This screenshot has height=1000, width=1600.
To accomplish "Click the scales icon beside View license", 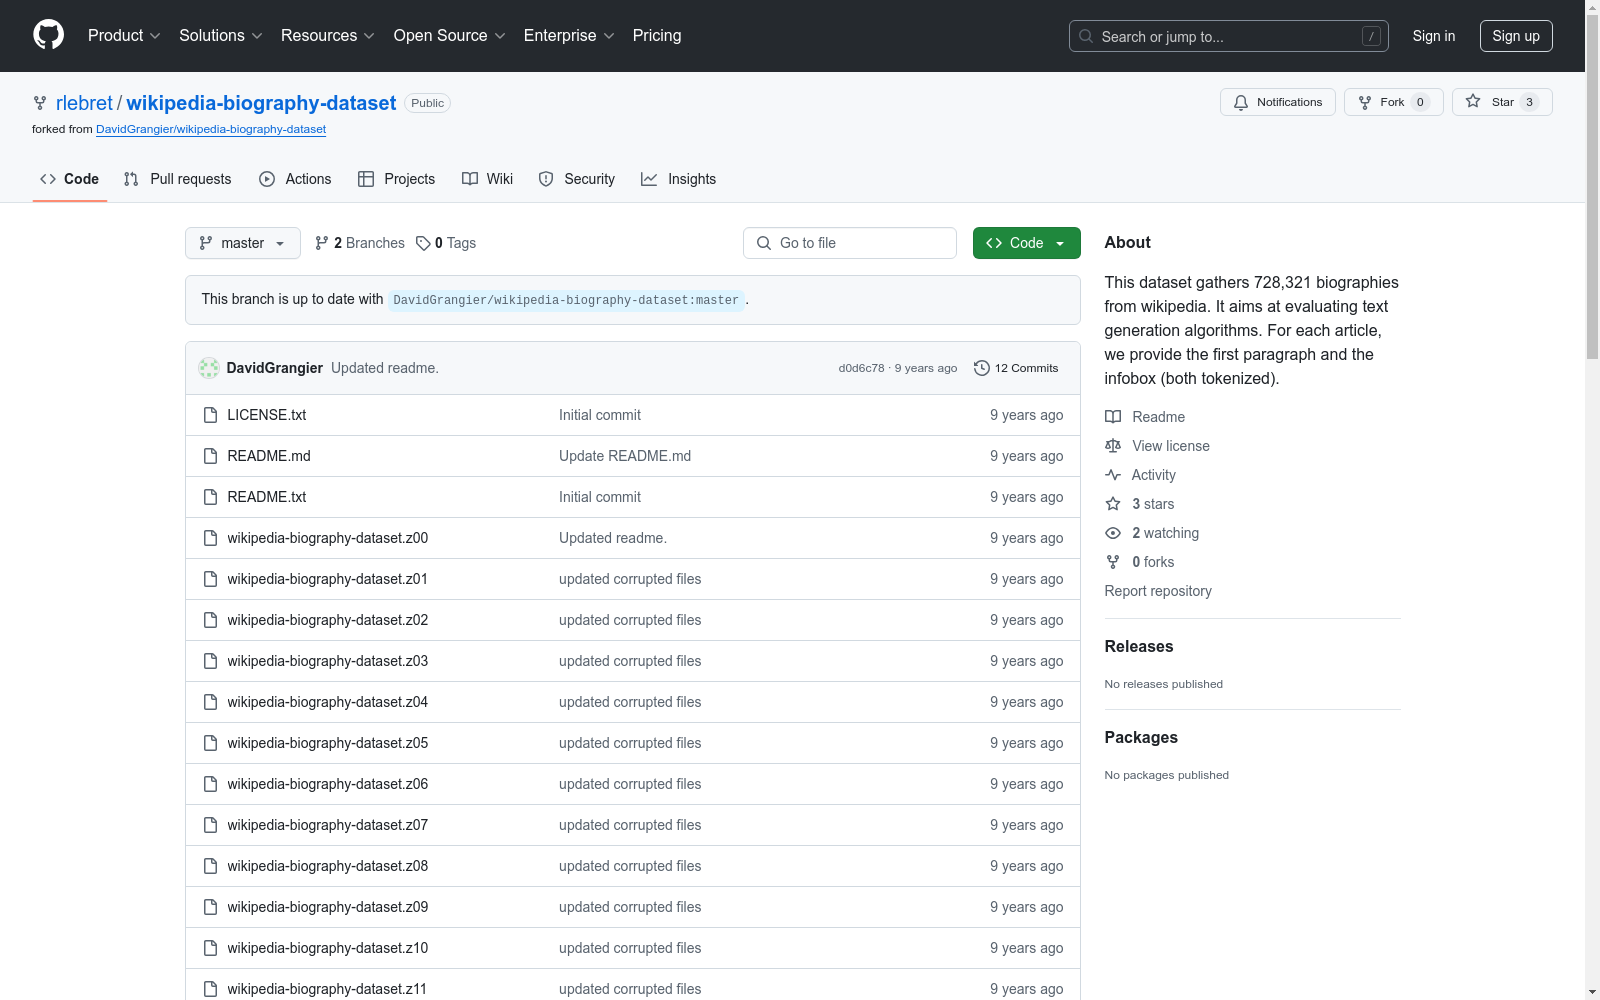I will [1113, 446].
